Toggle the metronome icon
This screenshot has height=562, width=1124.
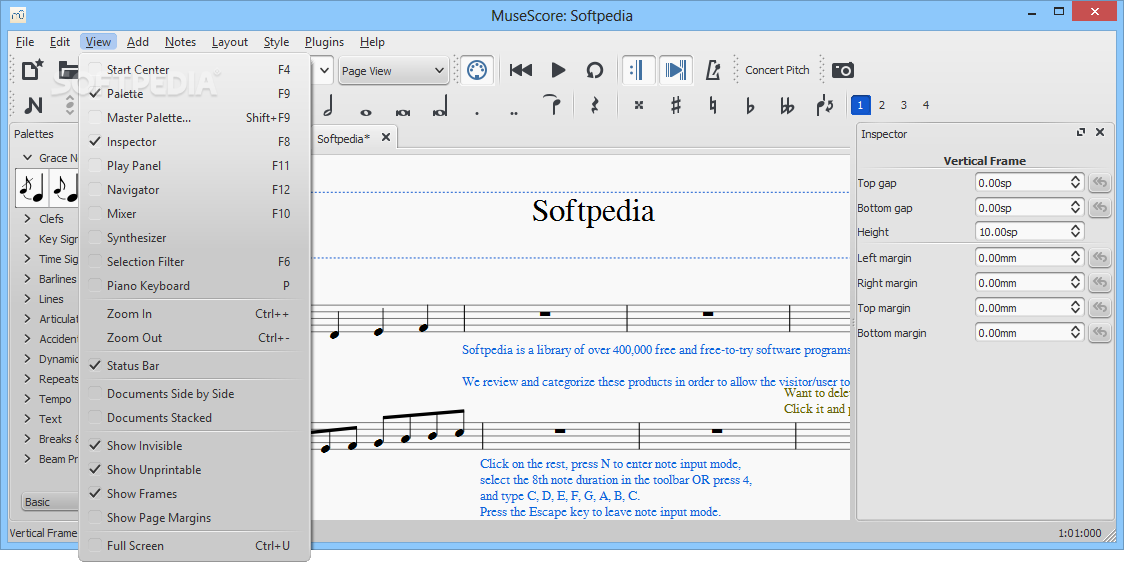(713, 70)
